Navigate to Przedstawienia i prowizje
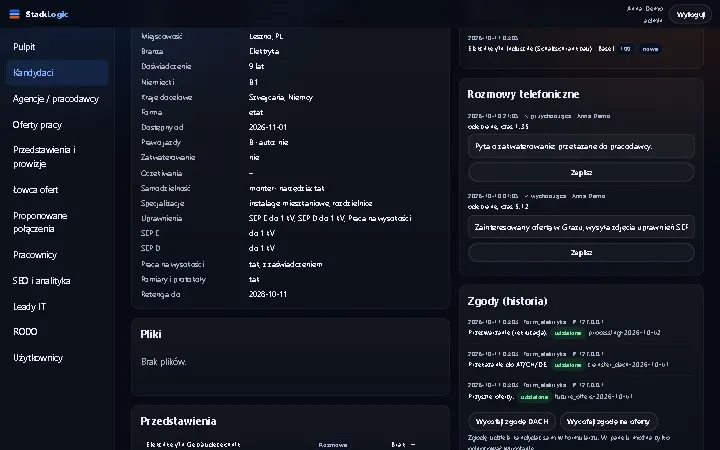 pyautogui.click(x=44, y=157)
